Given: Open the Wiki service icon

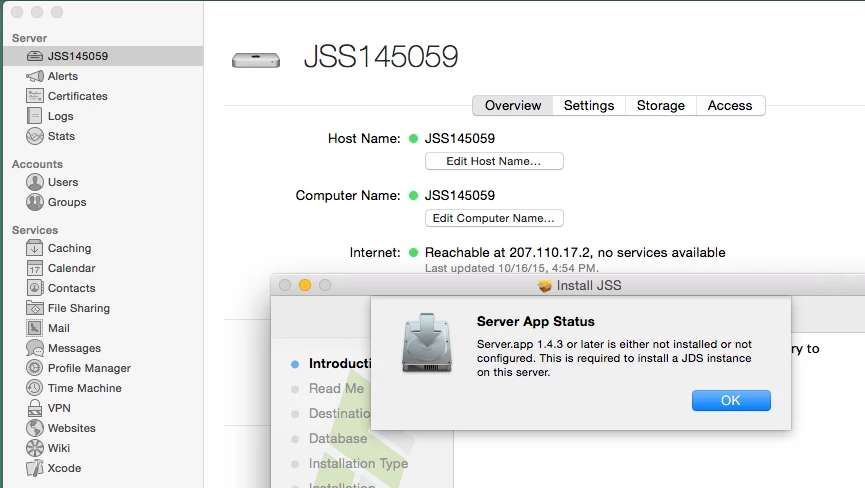Looking at the screenshot, I should (x=34, y=448).
